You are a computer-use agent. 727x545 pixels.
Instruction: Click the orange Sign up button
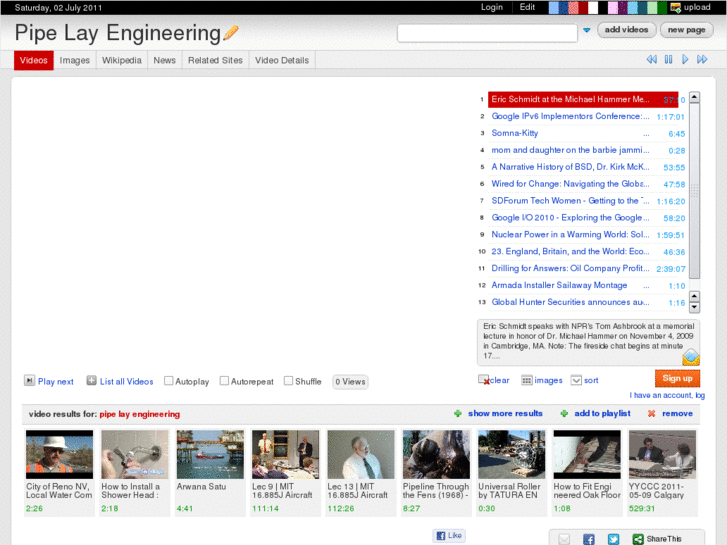tap(677, 378)
